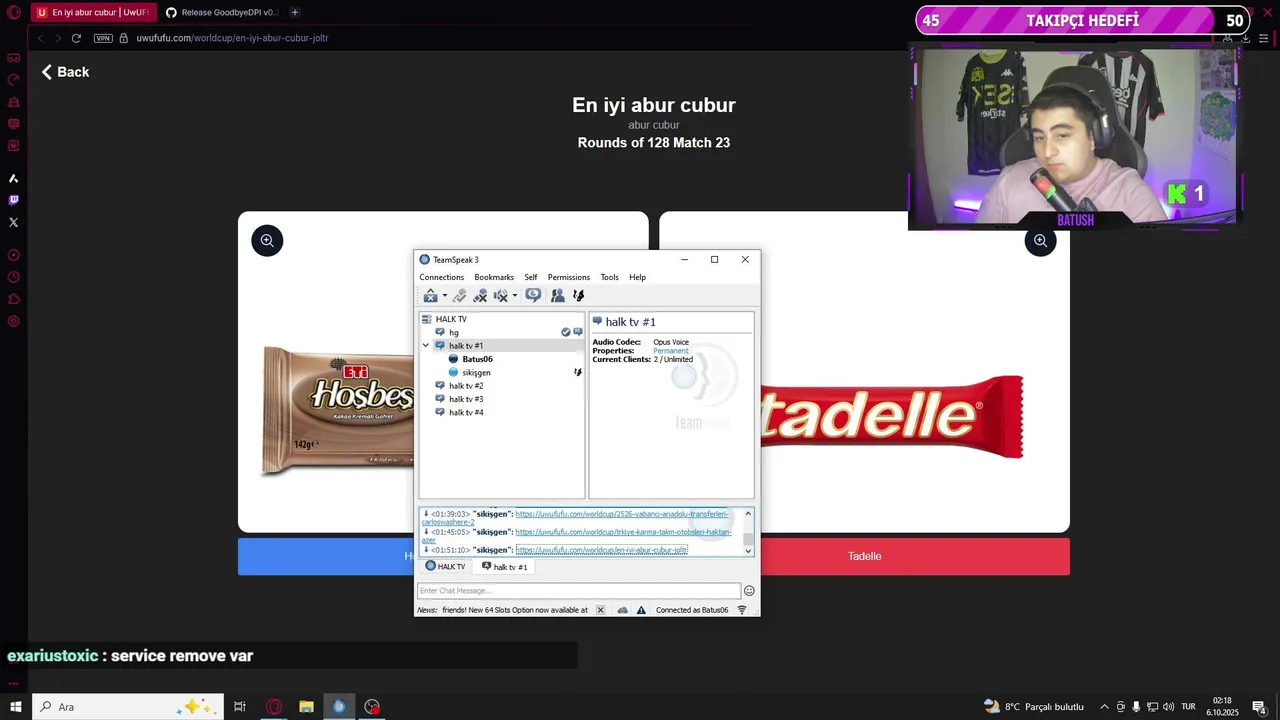Screen dimensions: 1280x720
Task: Click the warning triangle status icon
Action: point(641,610)
